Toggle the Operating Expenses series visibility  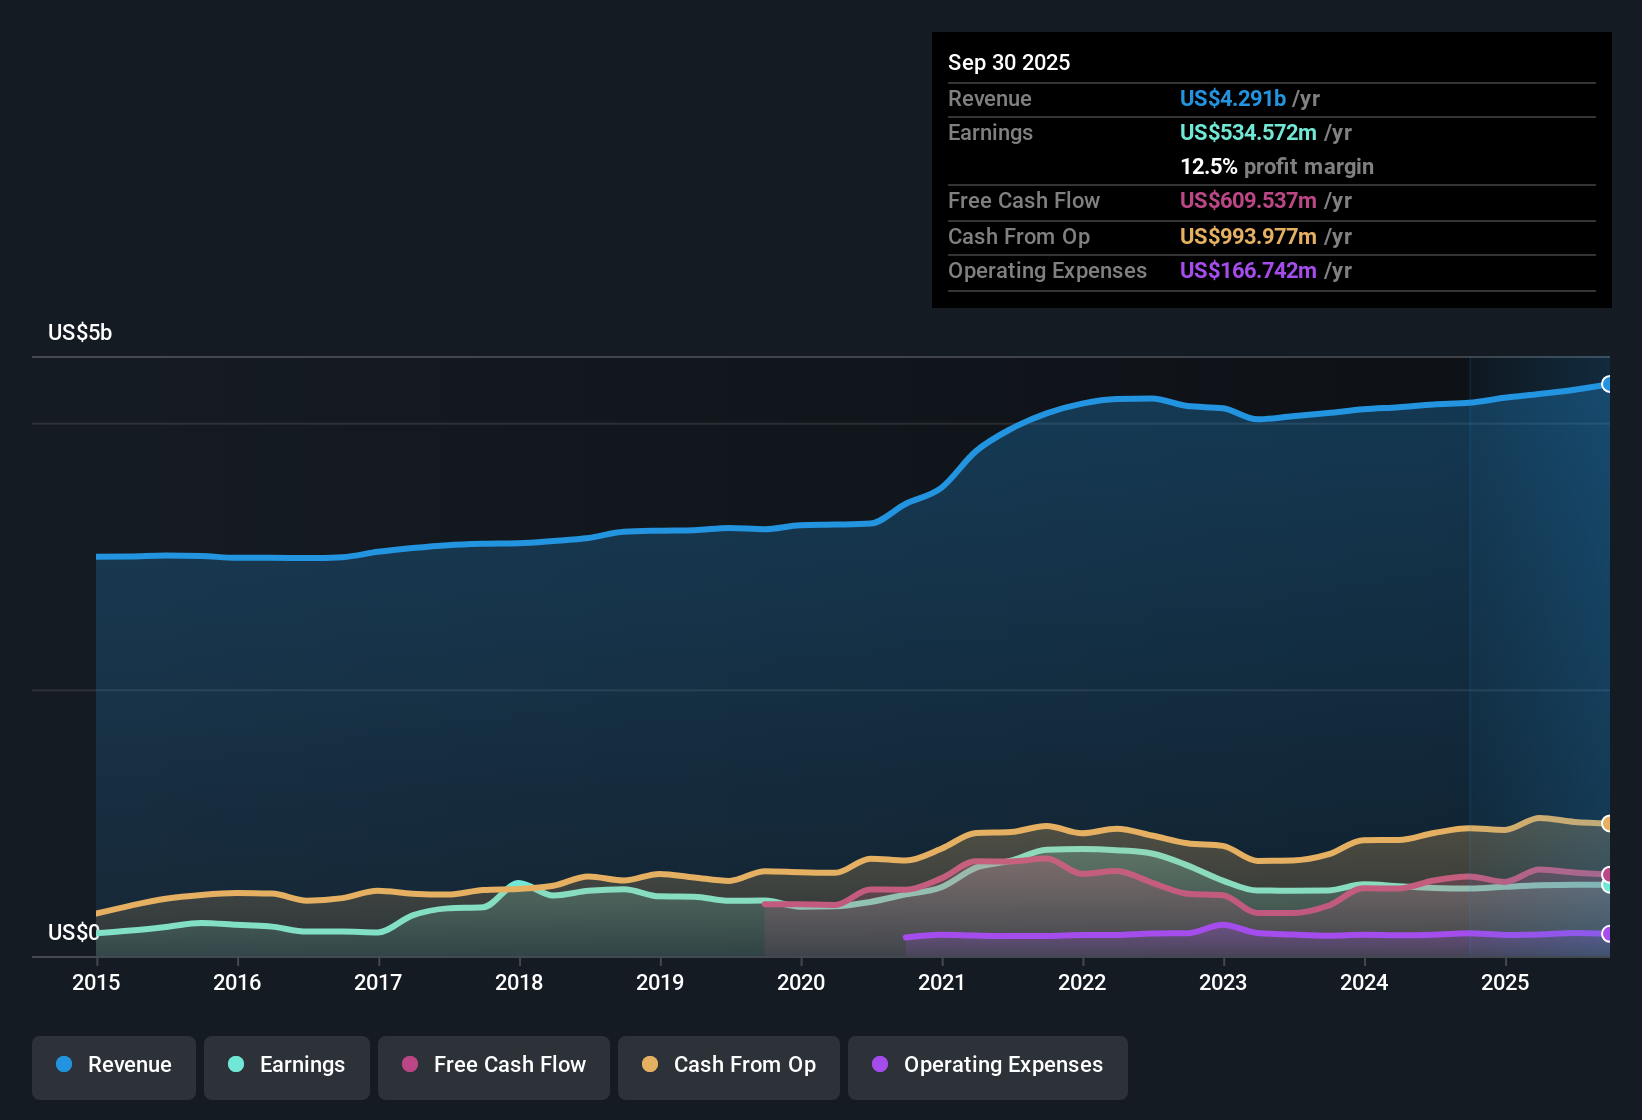987,1065
